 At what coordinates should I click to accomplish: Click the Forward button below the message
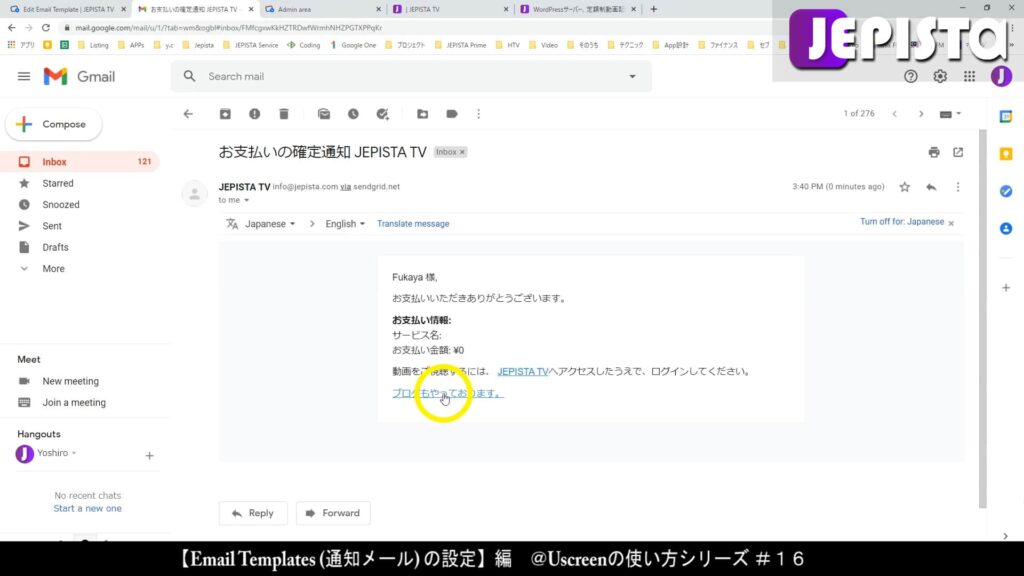coord(333,513)
